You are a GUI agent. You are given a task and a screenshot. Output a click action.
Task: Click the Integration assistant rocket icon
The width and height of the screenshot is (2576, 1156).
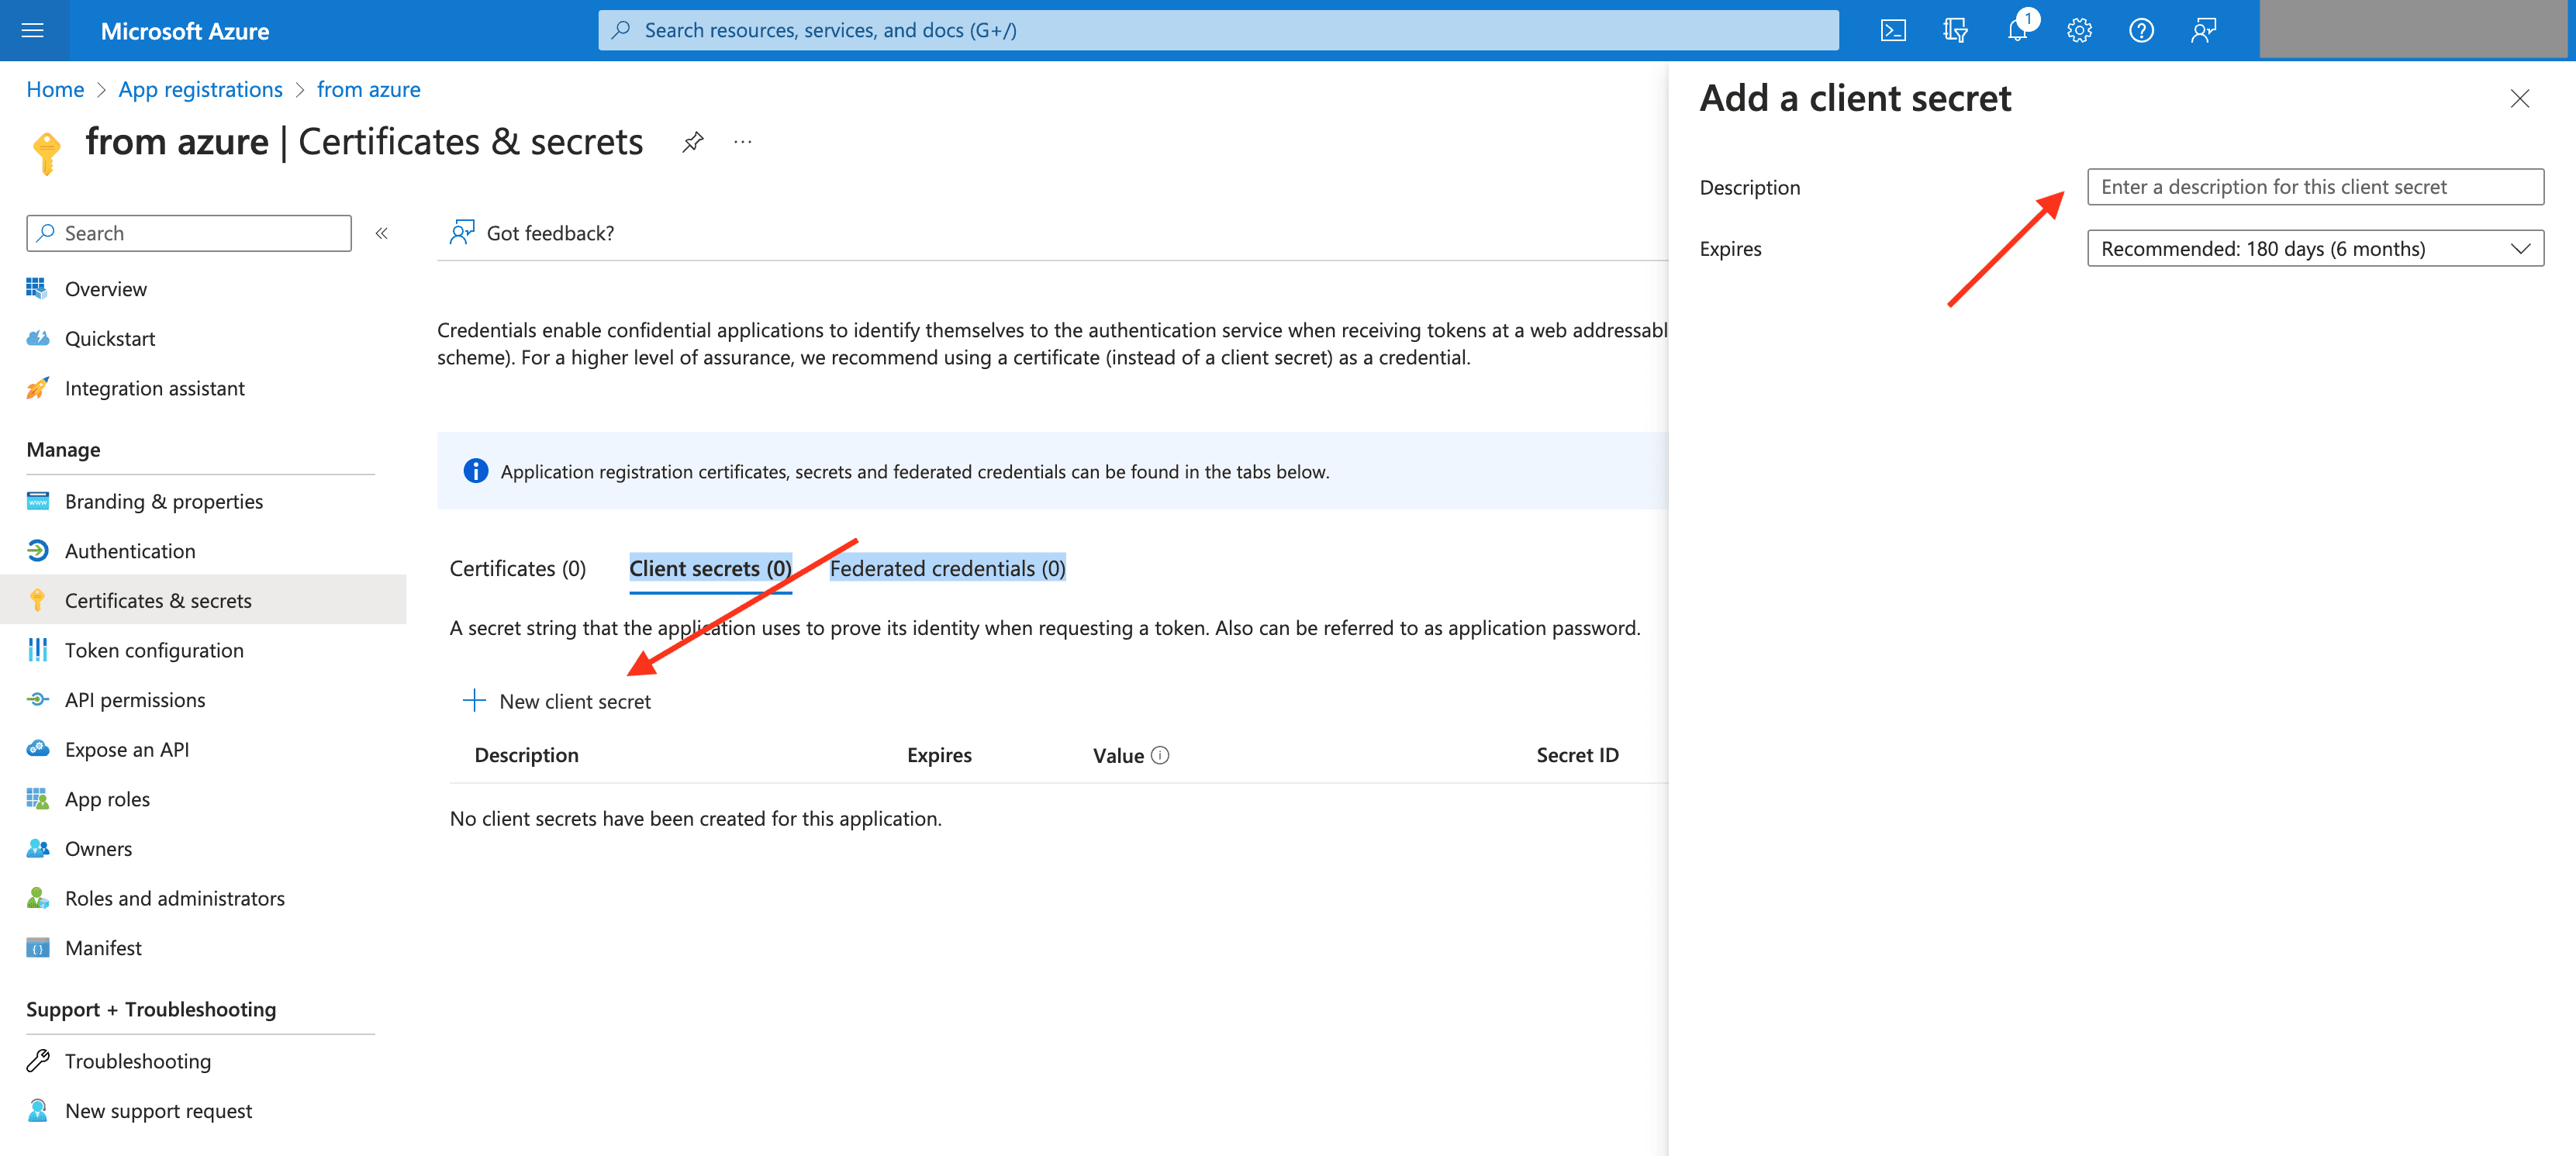click(x=37, y=388)
